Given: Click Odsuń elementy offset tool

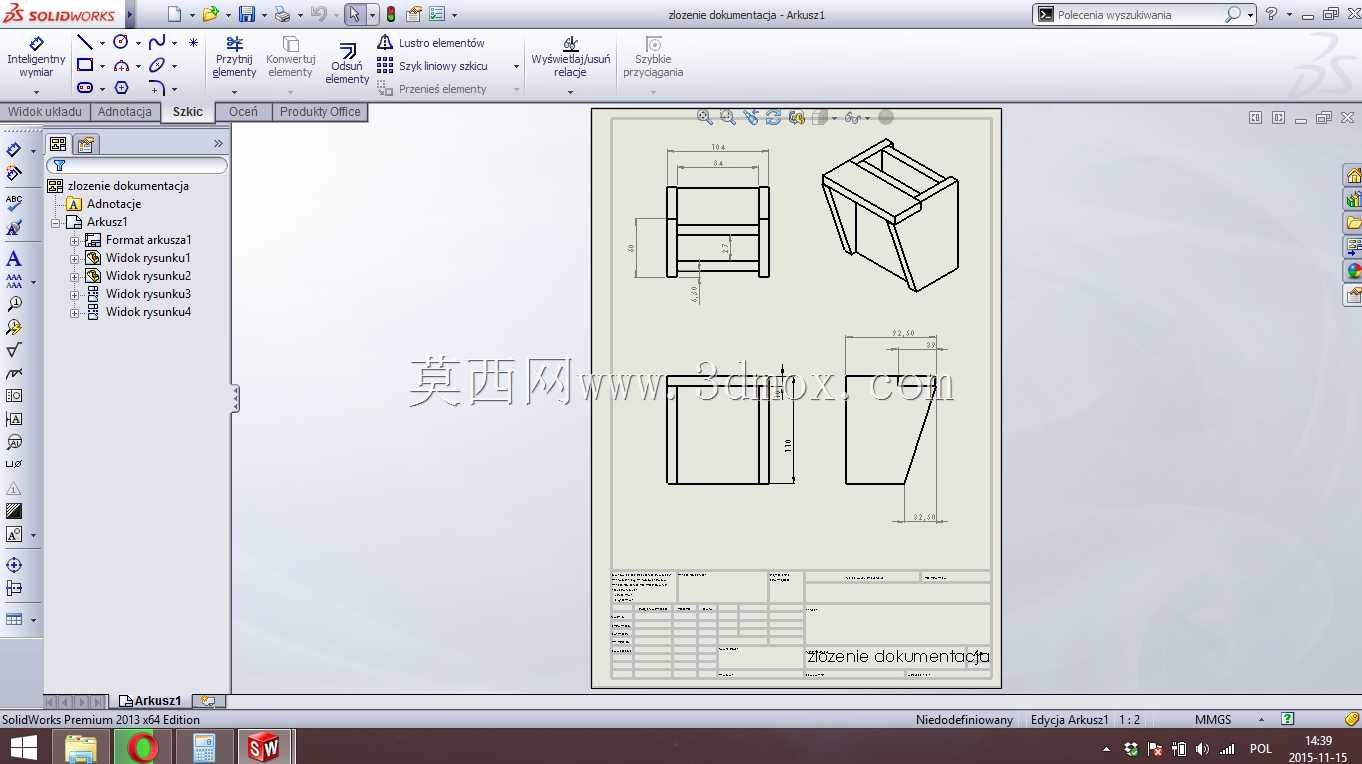Looking at the screenshot, I should pyautogui.click(x=347, y=63).
